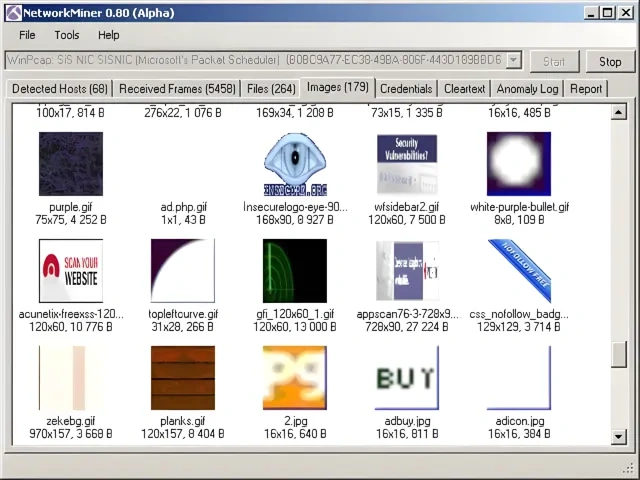Open the Tools menu
The width and height of the screenshot is (640, 480).
(67, 35)
